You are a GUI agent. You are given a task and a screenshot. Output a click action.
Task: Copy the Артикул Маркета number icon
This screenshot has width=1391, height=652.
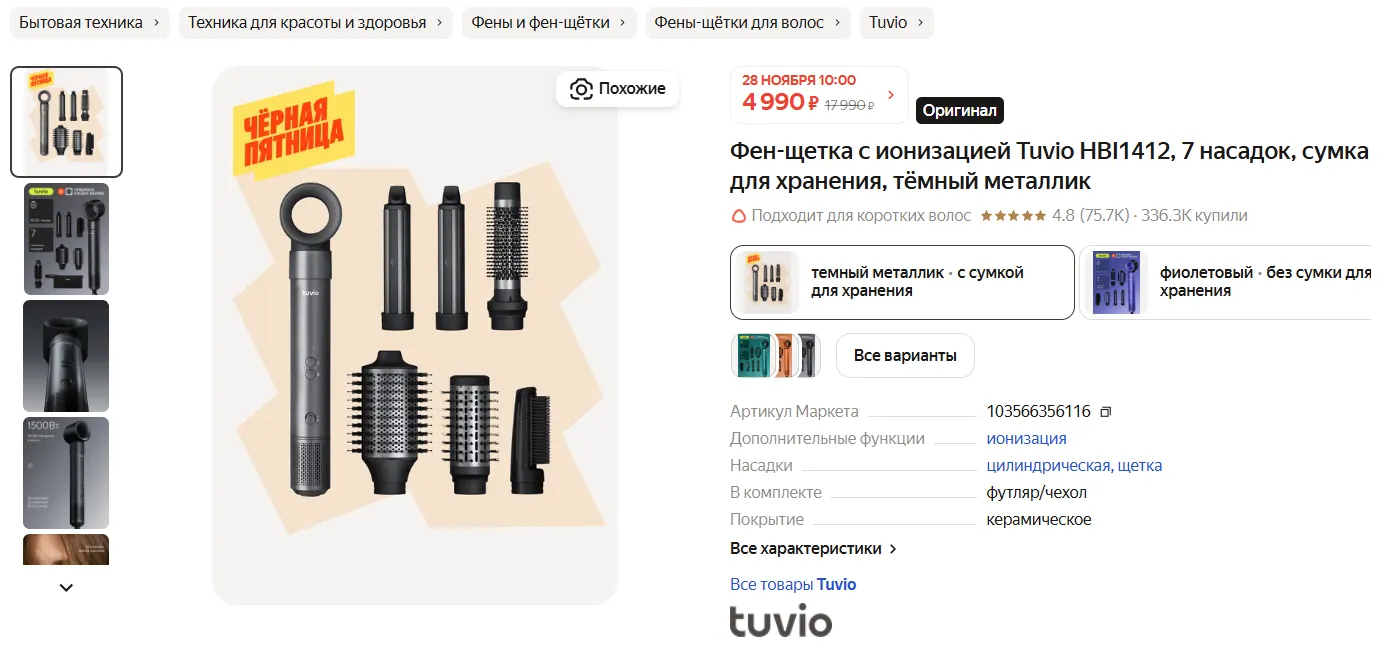(x=1105, y=412)
